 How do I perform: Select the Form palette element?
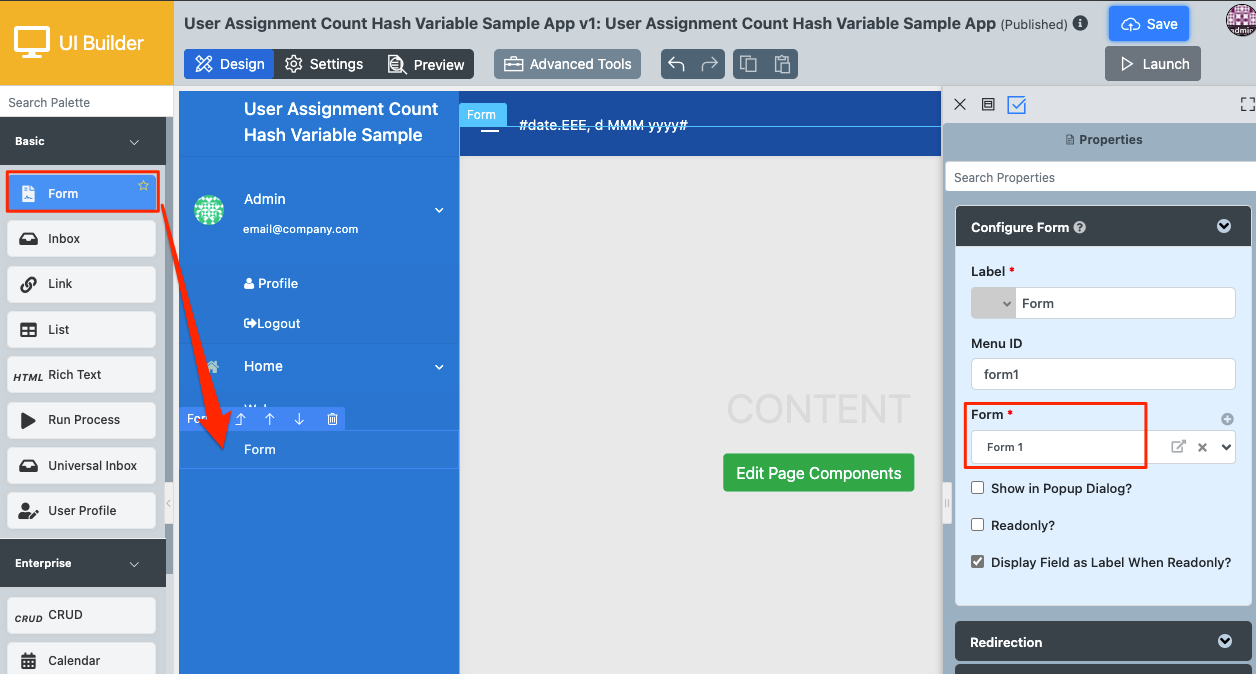pos(82,192)
